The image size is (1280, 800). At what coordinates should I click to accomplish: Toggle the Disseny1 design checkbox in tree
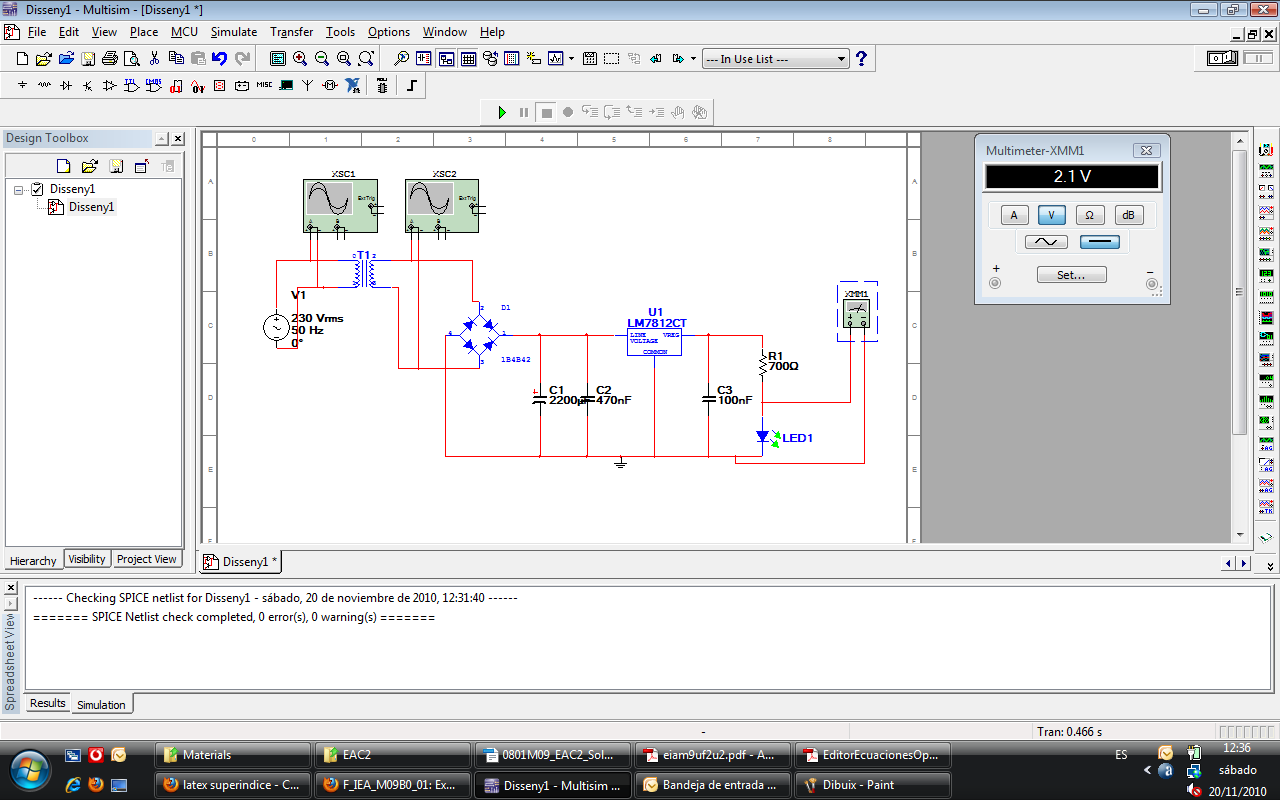[37, 189]
